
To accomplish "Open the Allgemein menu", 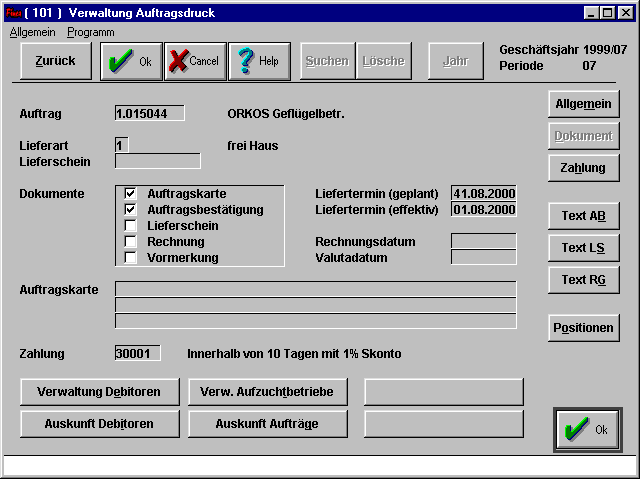I will (x=32, y=32).
